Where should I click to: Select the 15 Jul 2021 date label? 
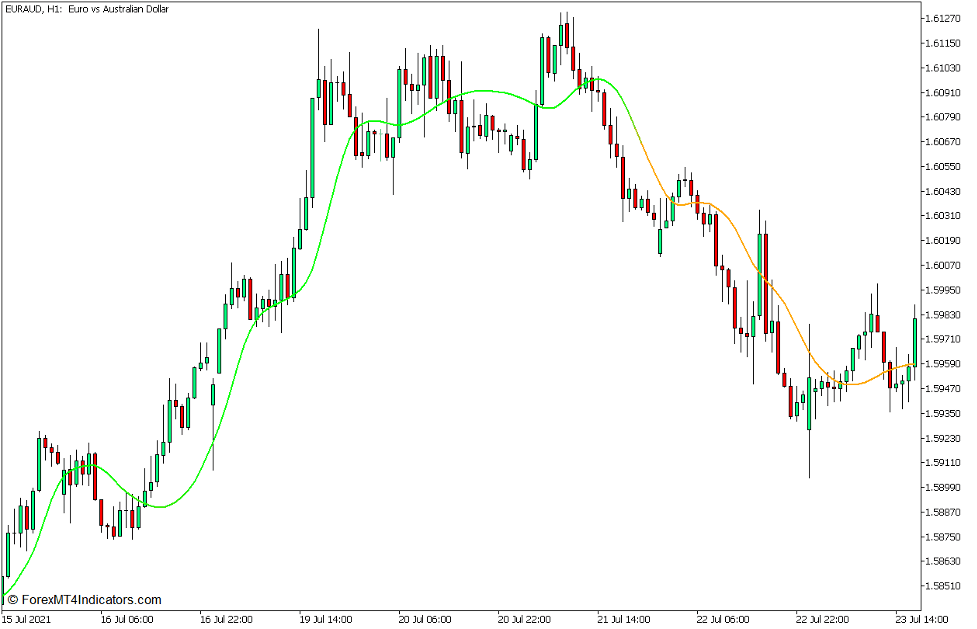[26, 620]
